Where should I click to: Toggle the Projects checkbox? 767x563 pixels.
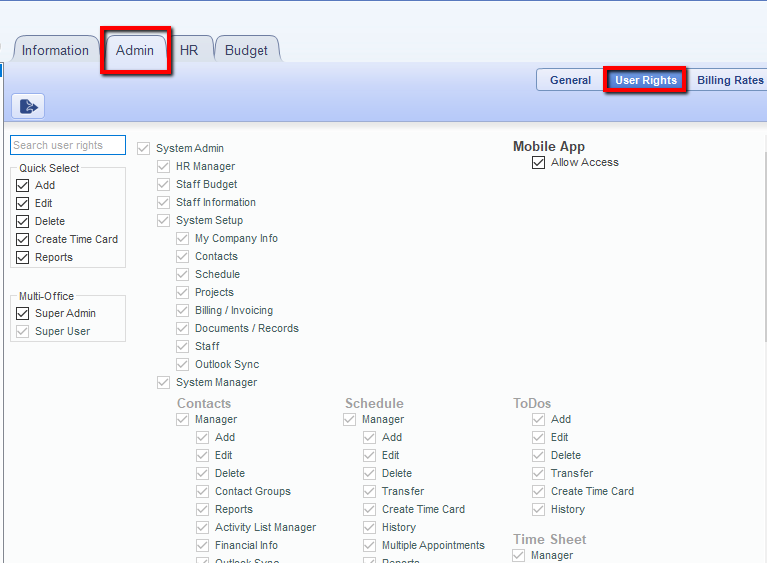tap(182, 293)
